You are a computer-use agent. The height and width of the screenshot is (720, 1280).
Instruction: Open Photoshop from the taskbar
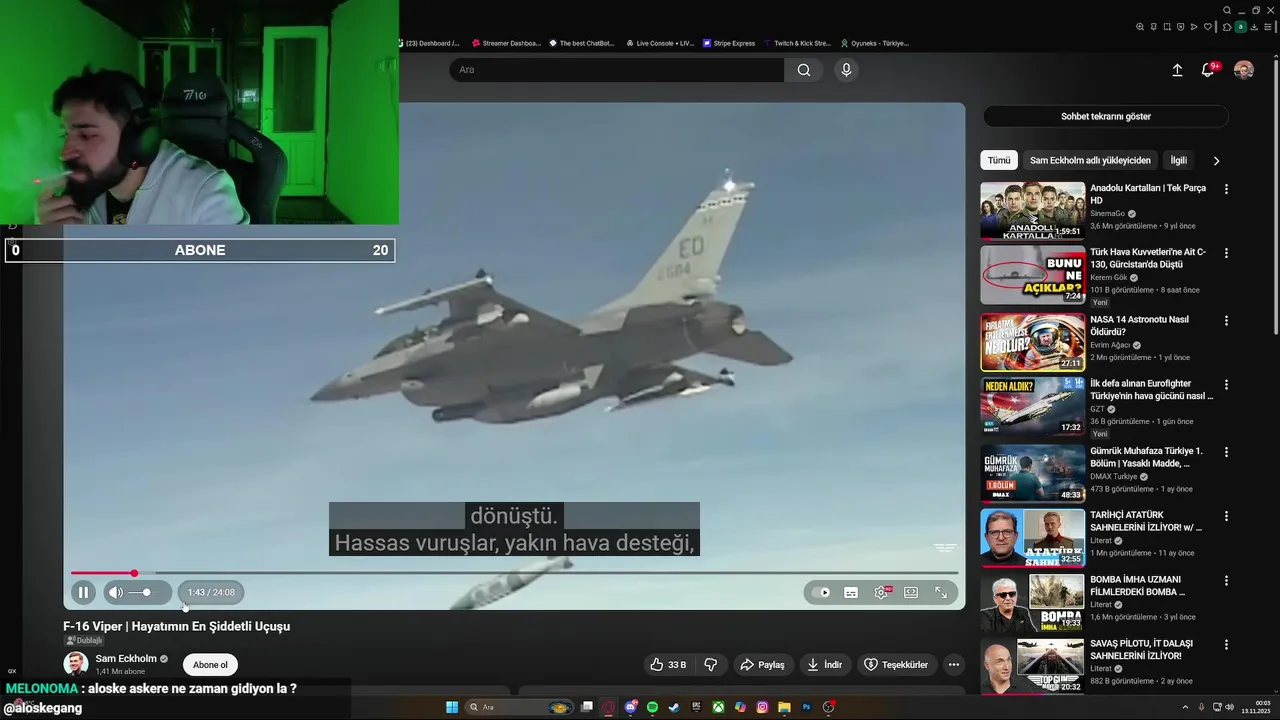[x=806, y=707]
